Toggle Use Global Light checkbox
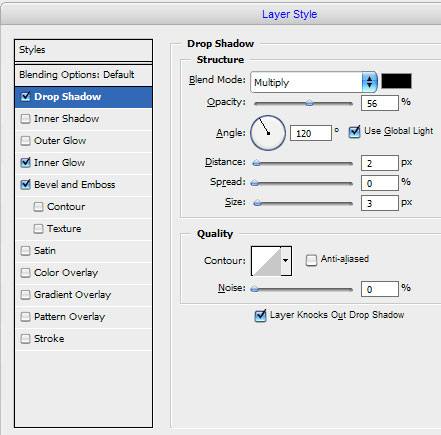The height and width of the screenshot is (435, 441). 354,132
